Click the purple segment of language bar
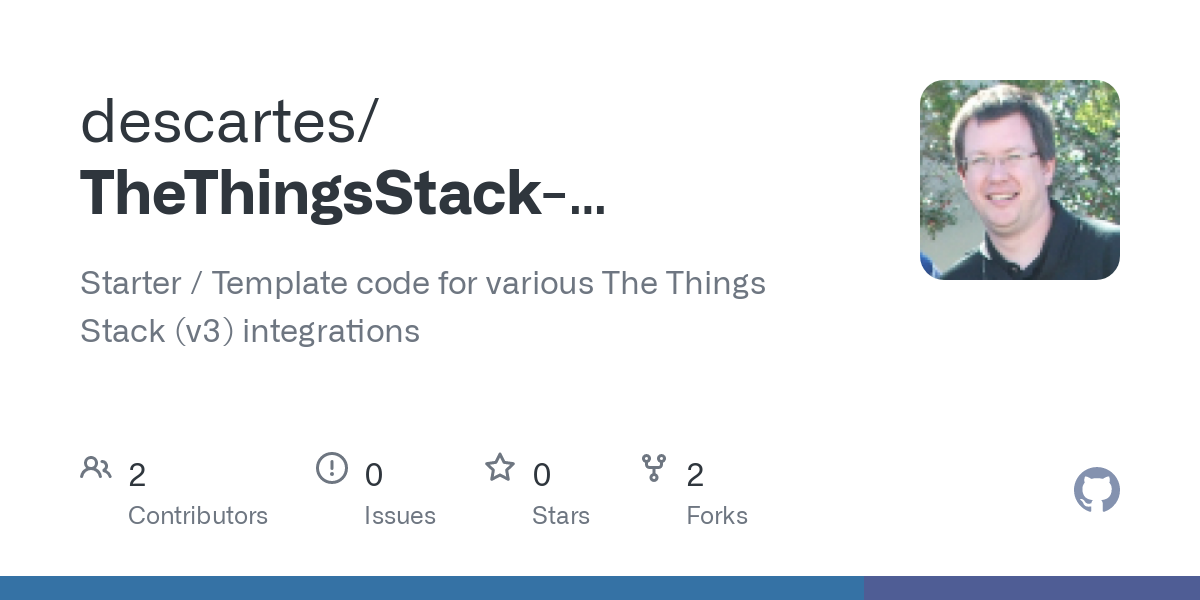This screenshot has width=1200, height=600. click(x=1030, y=588)
